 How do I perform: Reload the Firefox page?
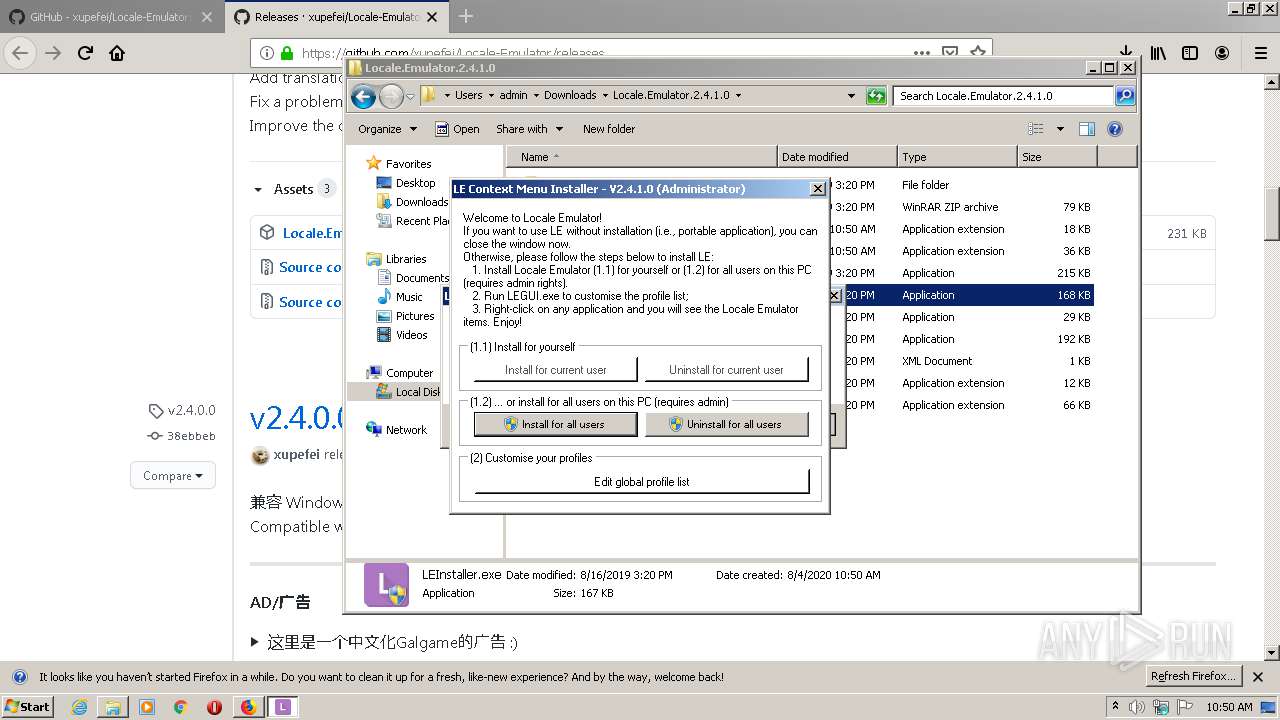85,53
